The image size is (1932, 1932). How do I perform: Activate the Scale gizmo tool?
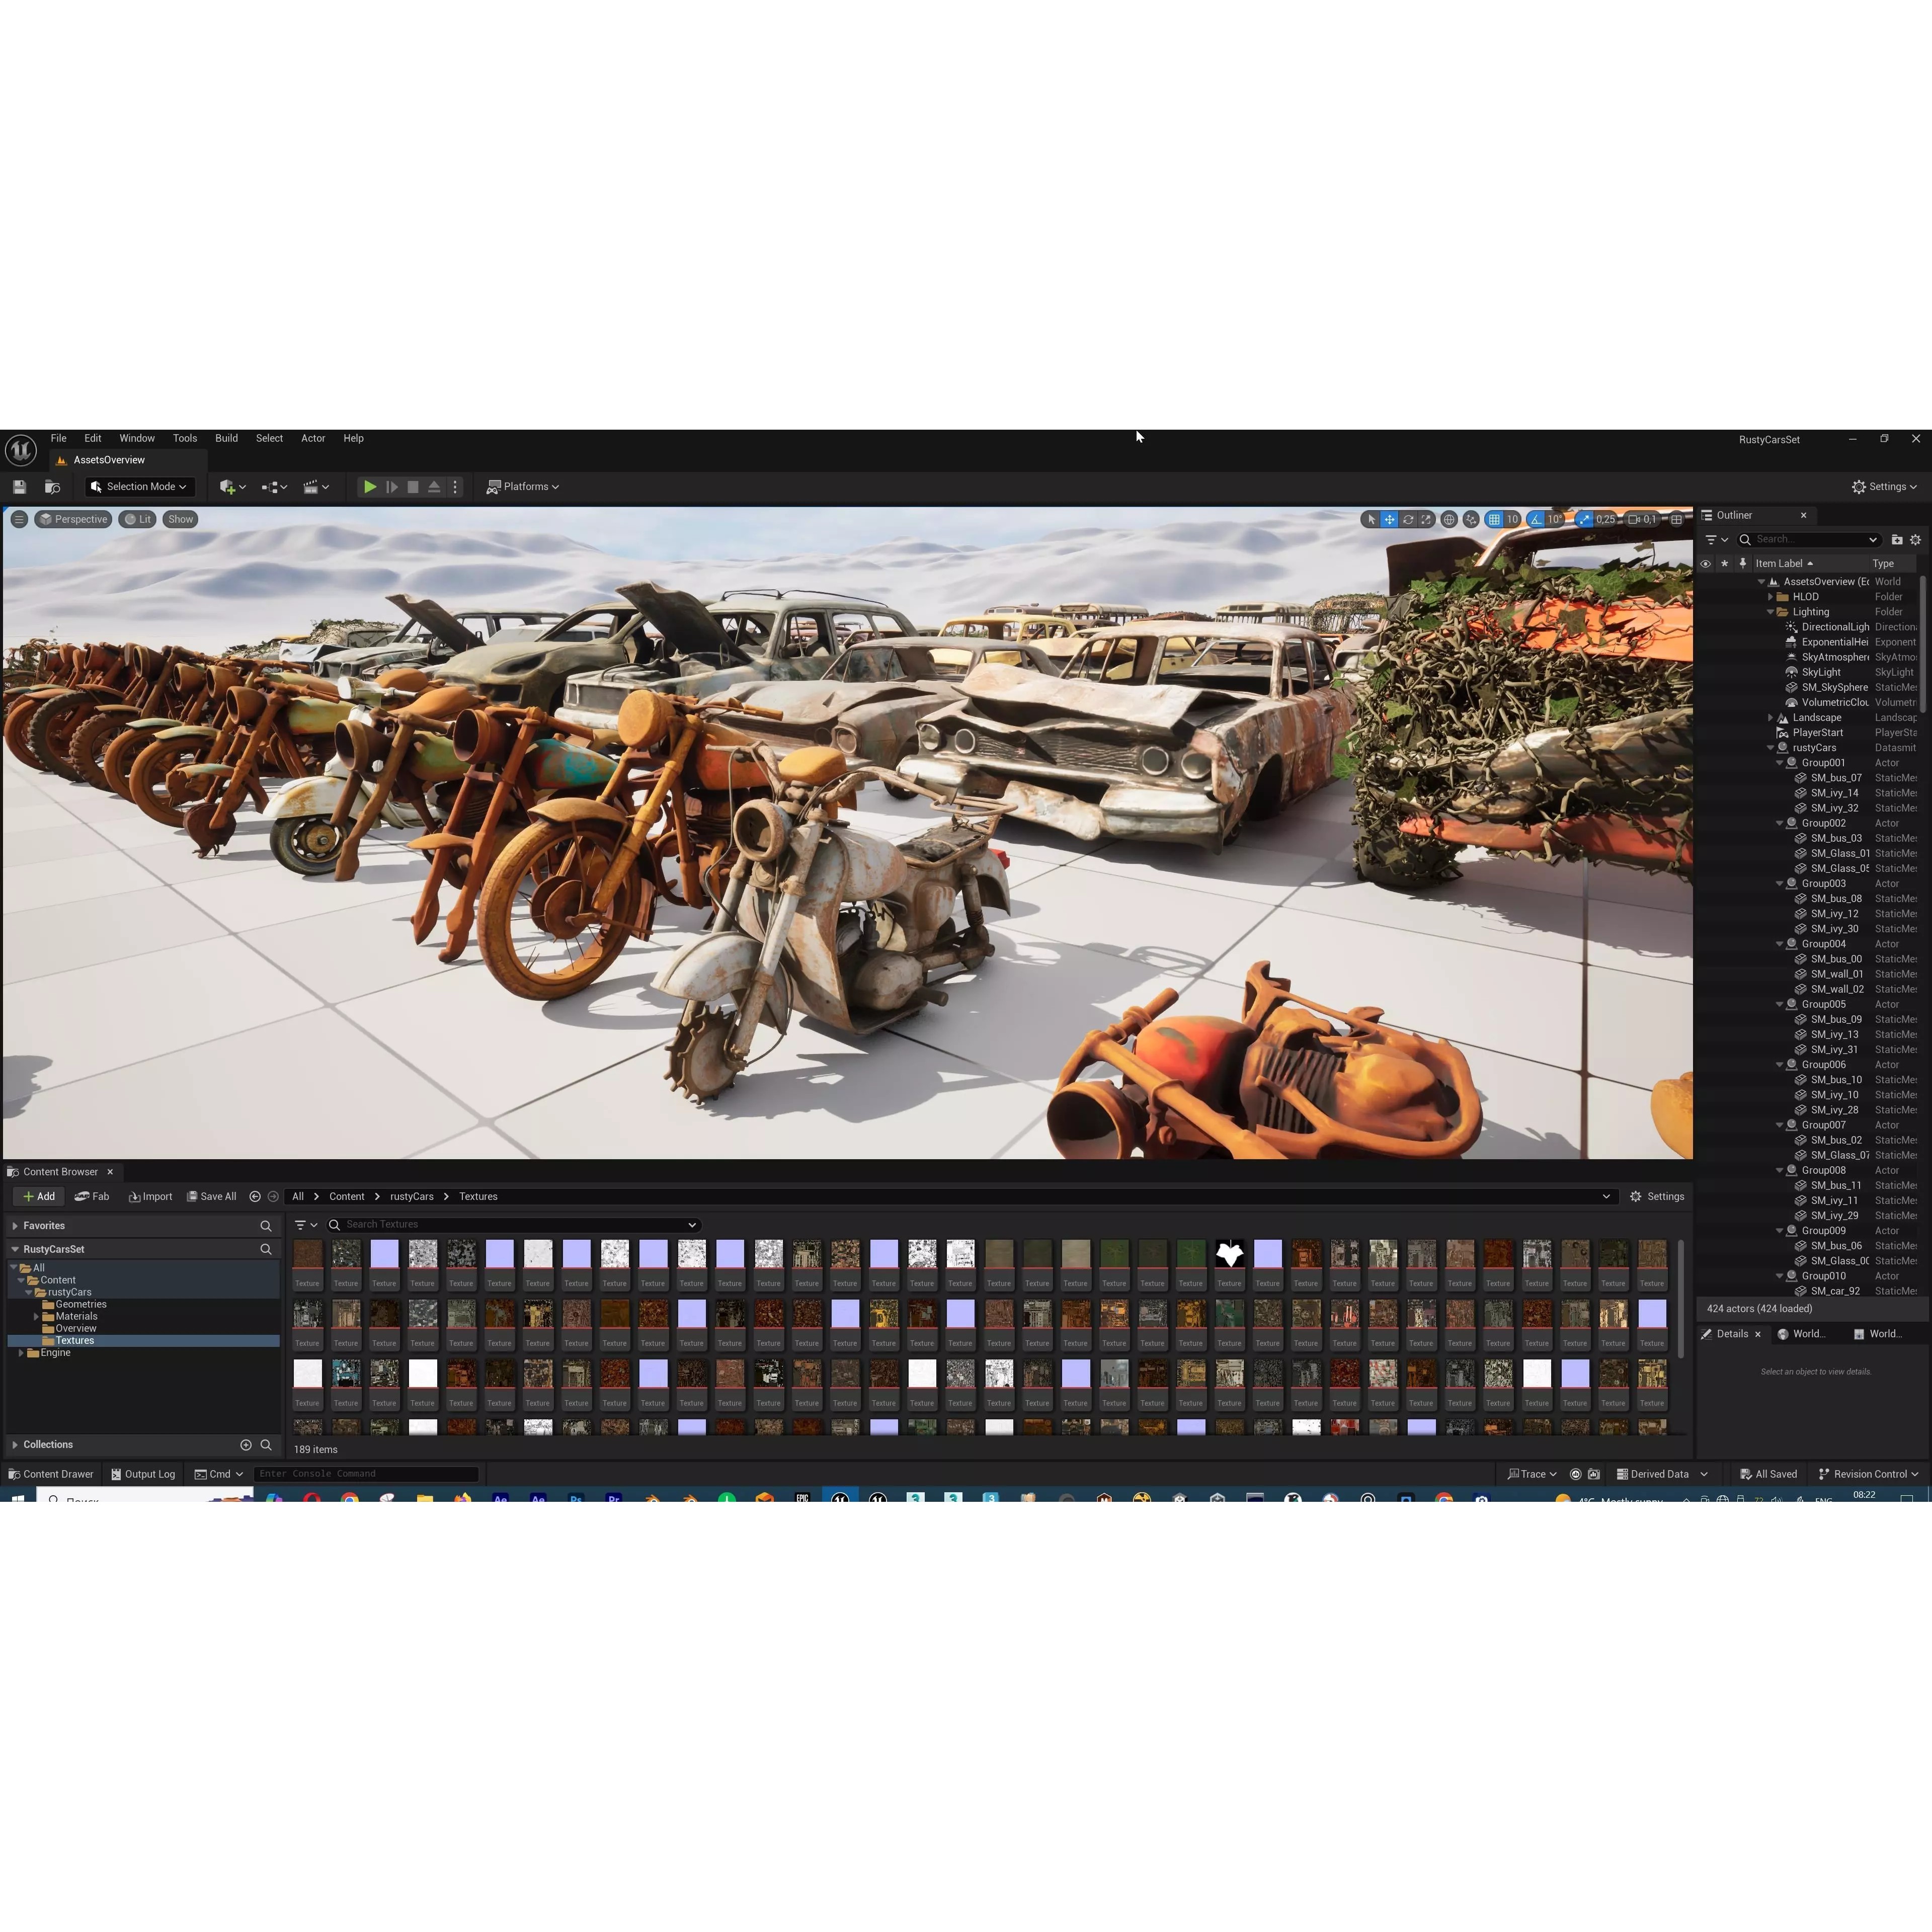click(1426, 519)
